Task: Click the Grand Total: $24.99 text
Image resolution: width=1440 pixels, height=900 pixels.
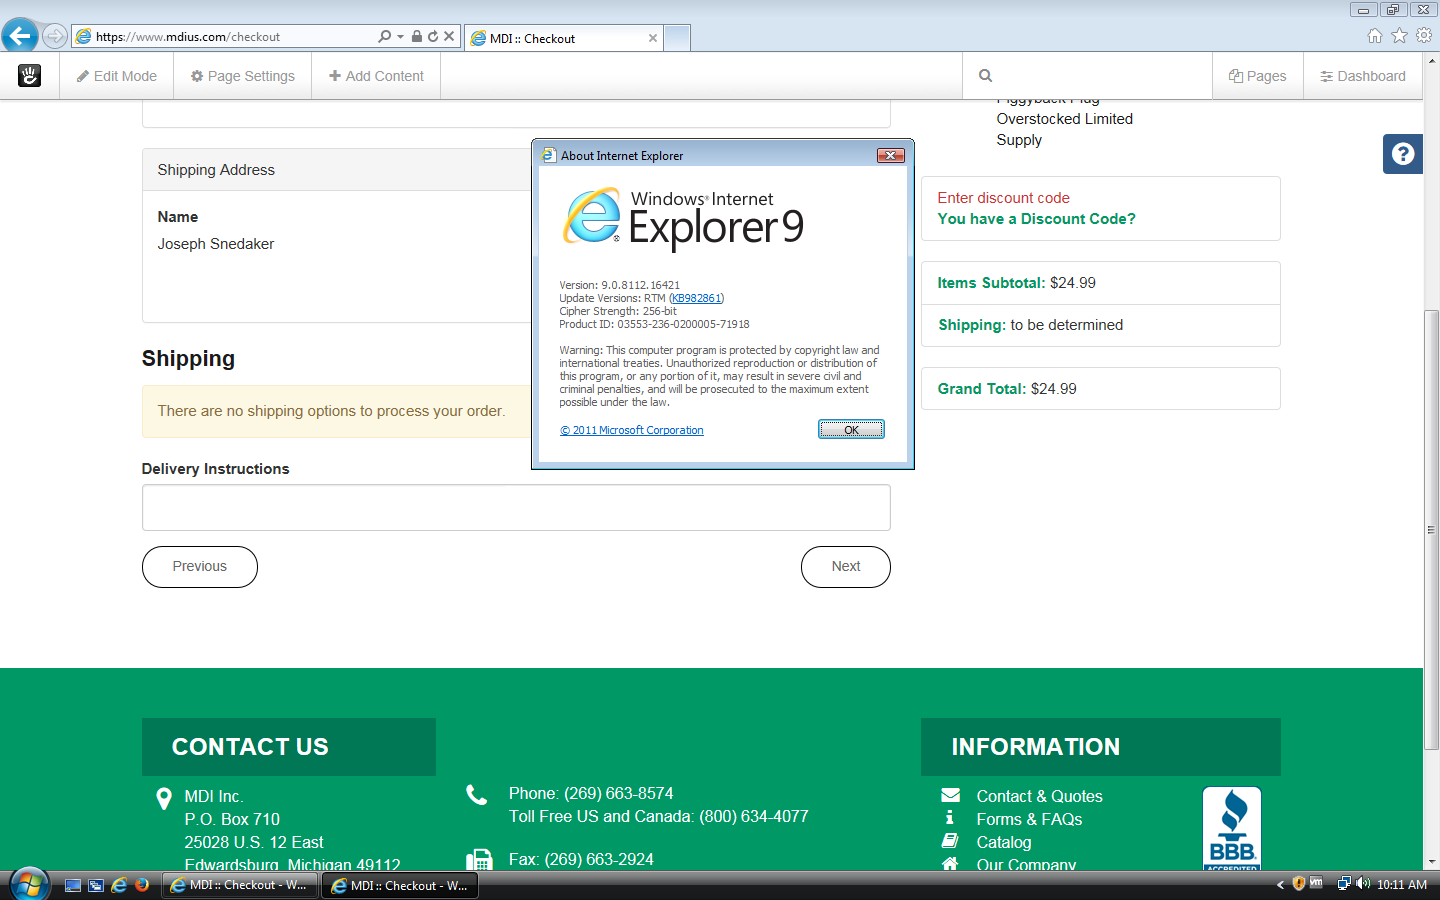Action: (x=1007, y=389)
